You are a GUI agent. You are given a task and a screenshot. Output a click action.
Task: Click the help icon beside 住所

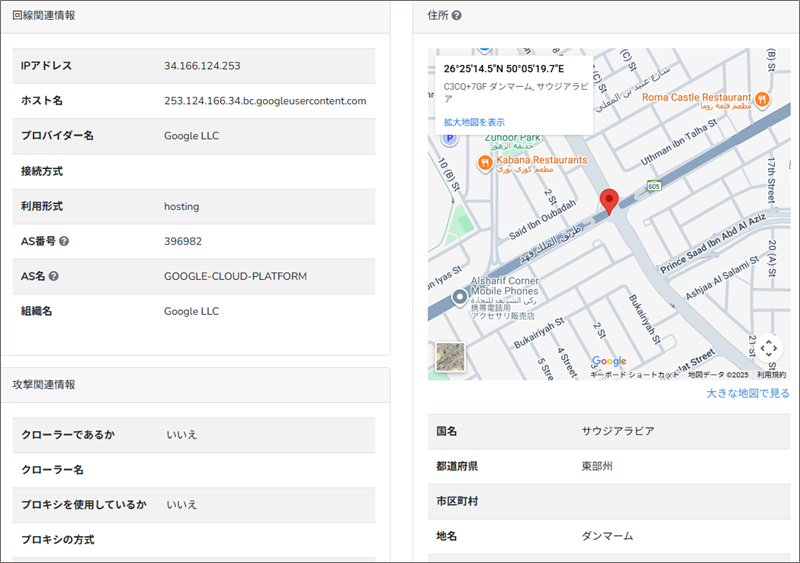coord(456,16)
